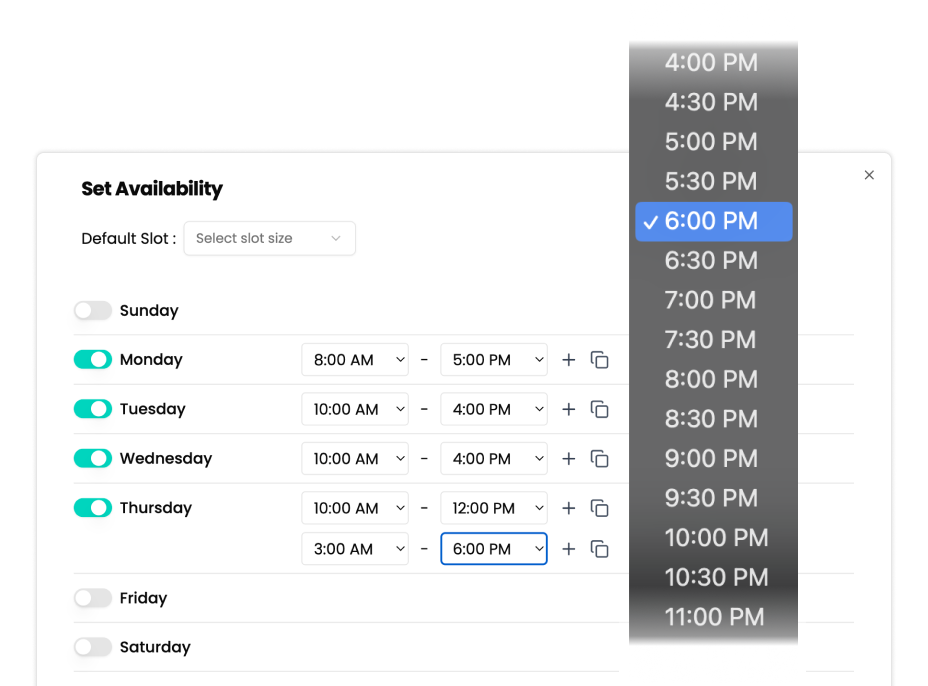Screen dimensions: 928x686
Task: Copy Monday's time slot to other days
Action: pos(600,360)
